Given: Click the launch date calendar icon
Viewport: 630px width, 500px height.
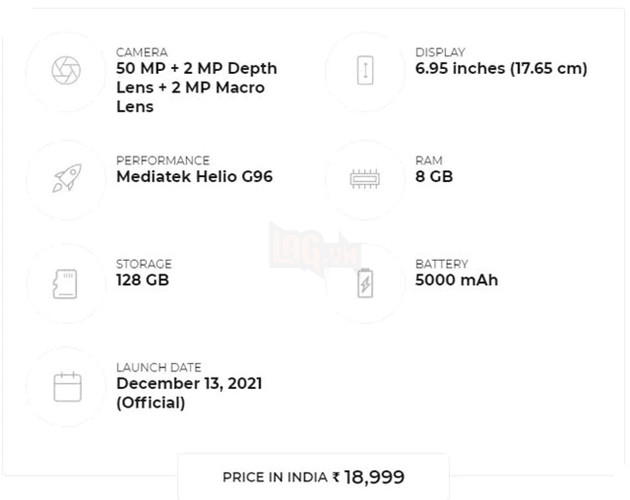Looking at the screenshot, I should 67,386.
